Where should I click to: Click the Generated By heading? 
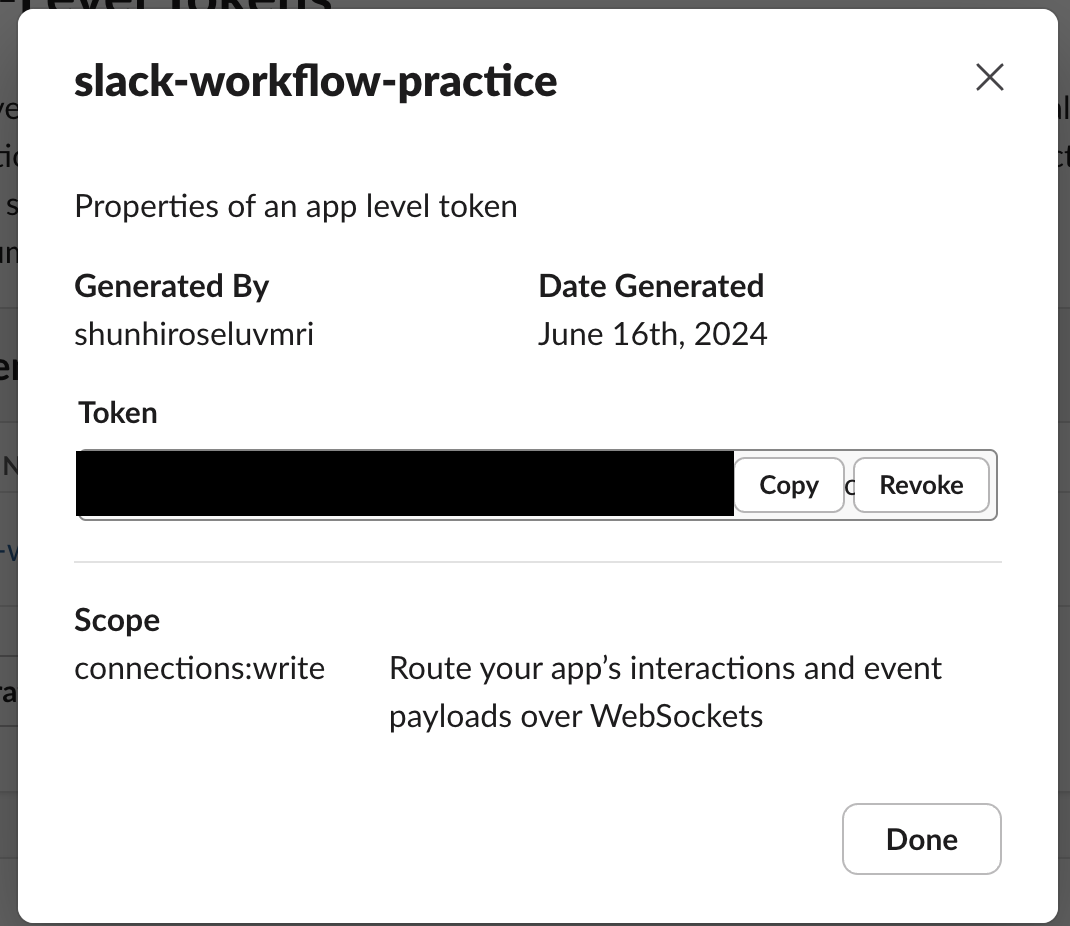tap(171, 286)
